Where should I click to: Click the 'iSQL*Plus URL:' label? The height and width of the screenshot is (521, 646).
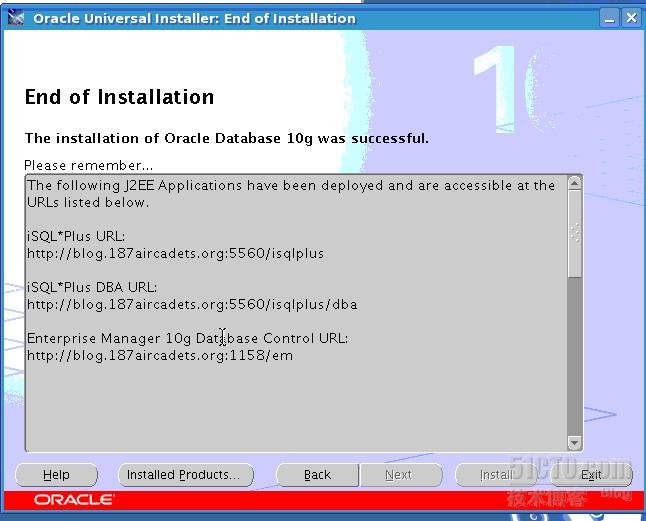point(76,236)
